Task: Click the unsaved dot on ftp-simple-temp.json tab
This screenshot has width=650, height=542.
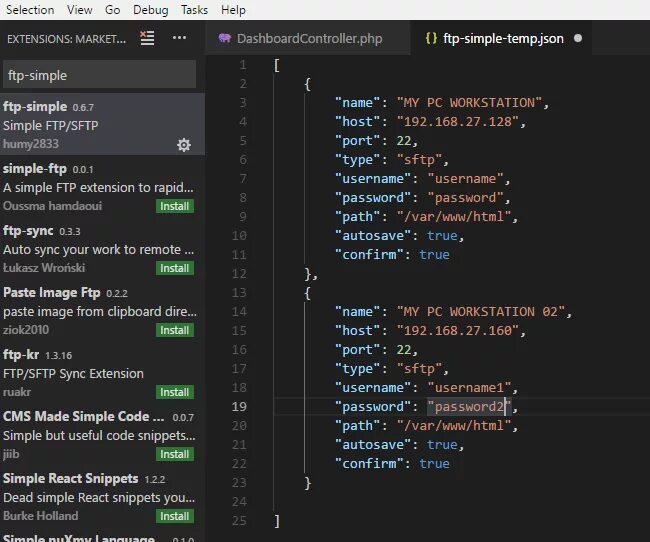Action: pos(578,38)
